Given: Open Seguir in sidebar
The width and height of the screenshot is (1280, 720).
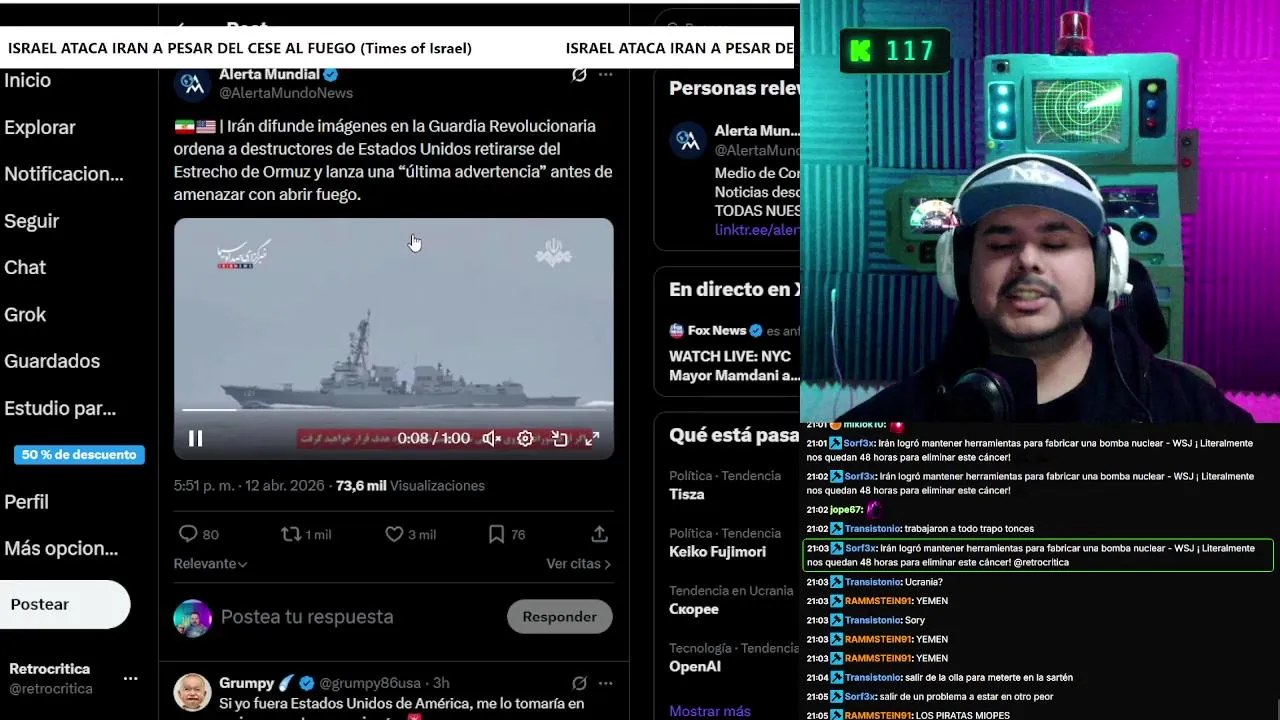Looking at the screenshot, I should (x=32, y=221).
